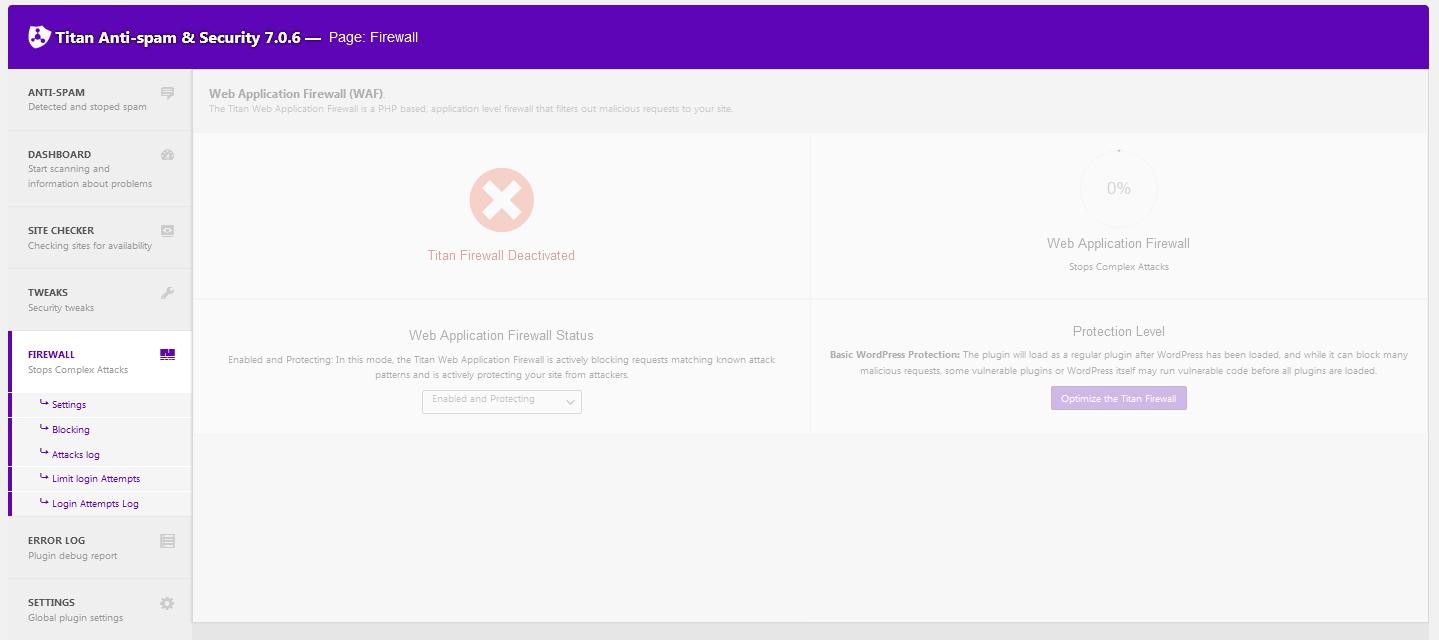1439x640 pixels.
Task: Open the Tweaks security section
Action: (100, 299)
